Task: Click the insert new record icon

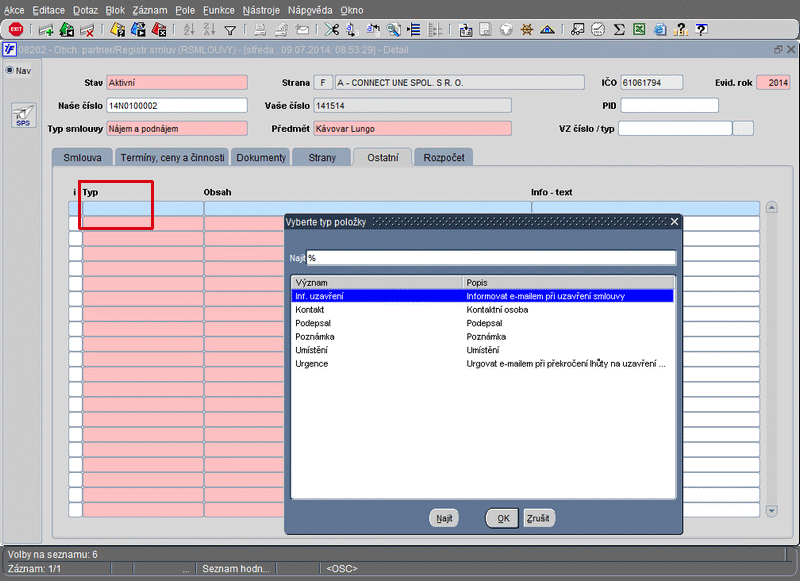Action: click(x=46, y=30)
